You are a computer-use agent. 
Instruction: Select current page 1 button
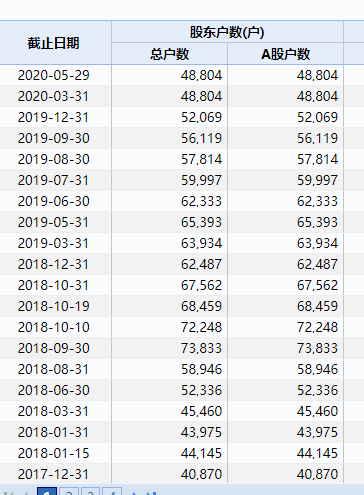[47, 491]
